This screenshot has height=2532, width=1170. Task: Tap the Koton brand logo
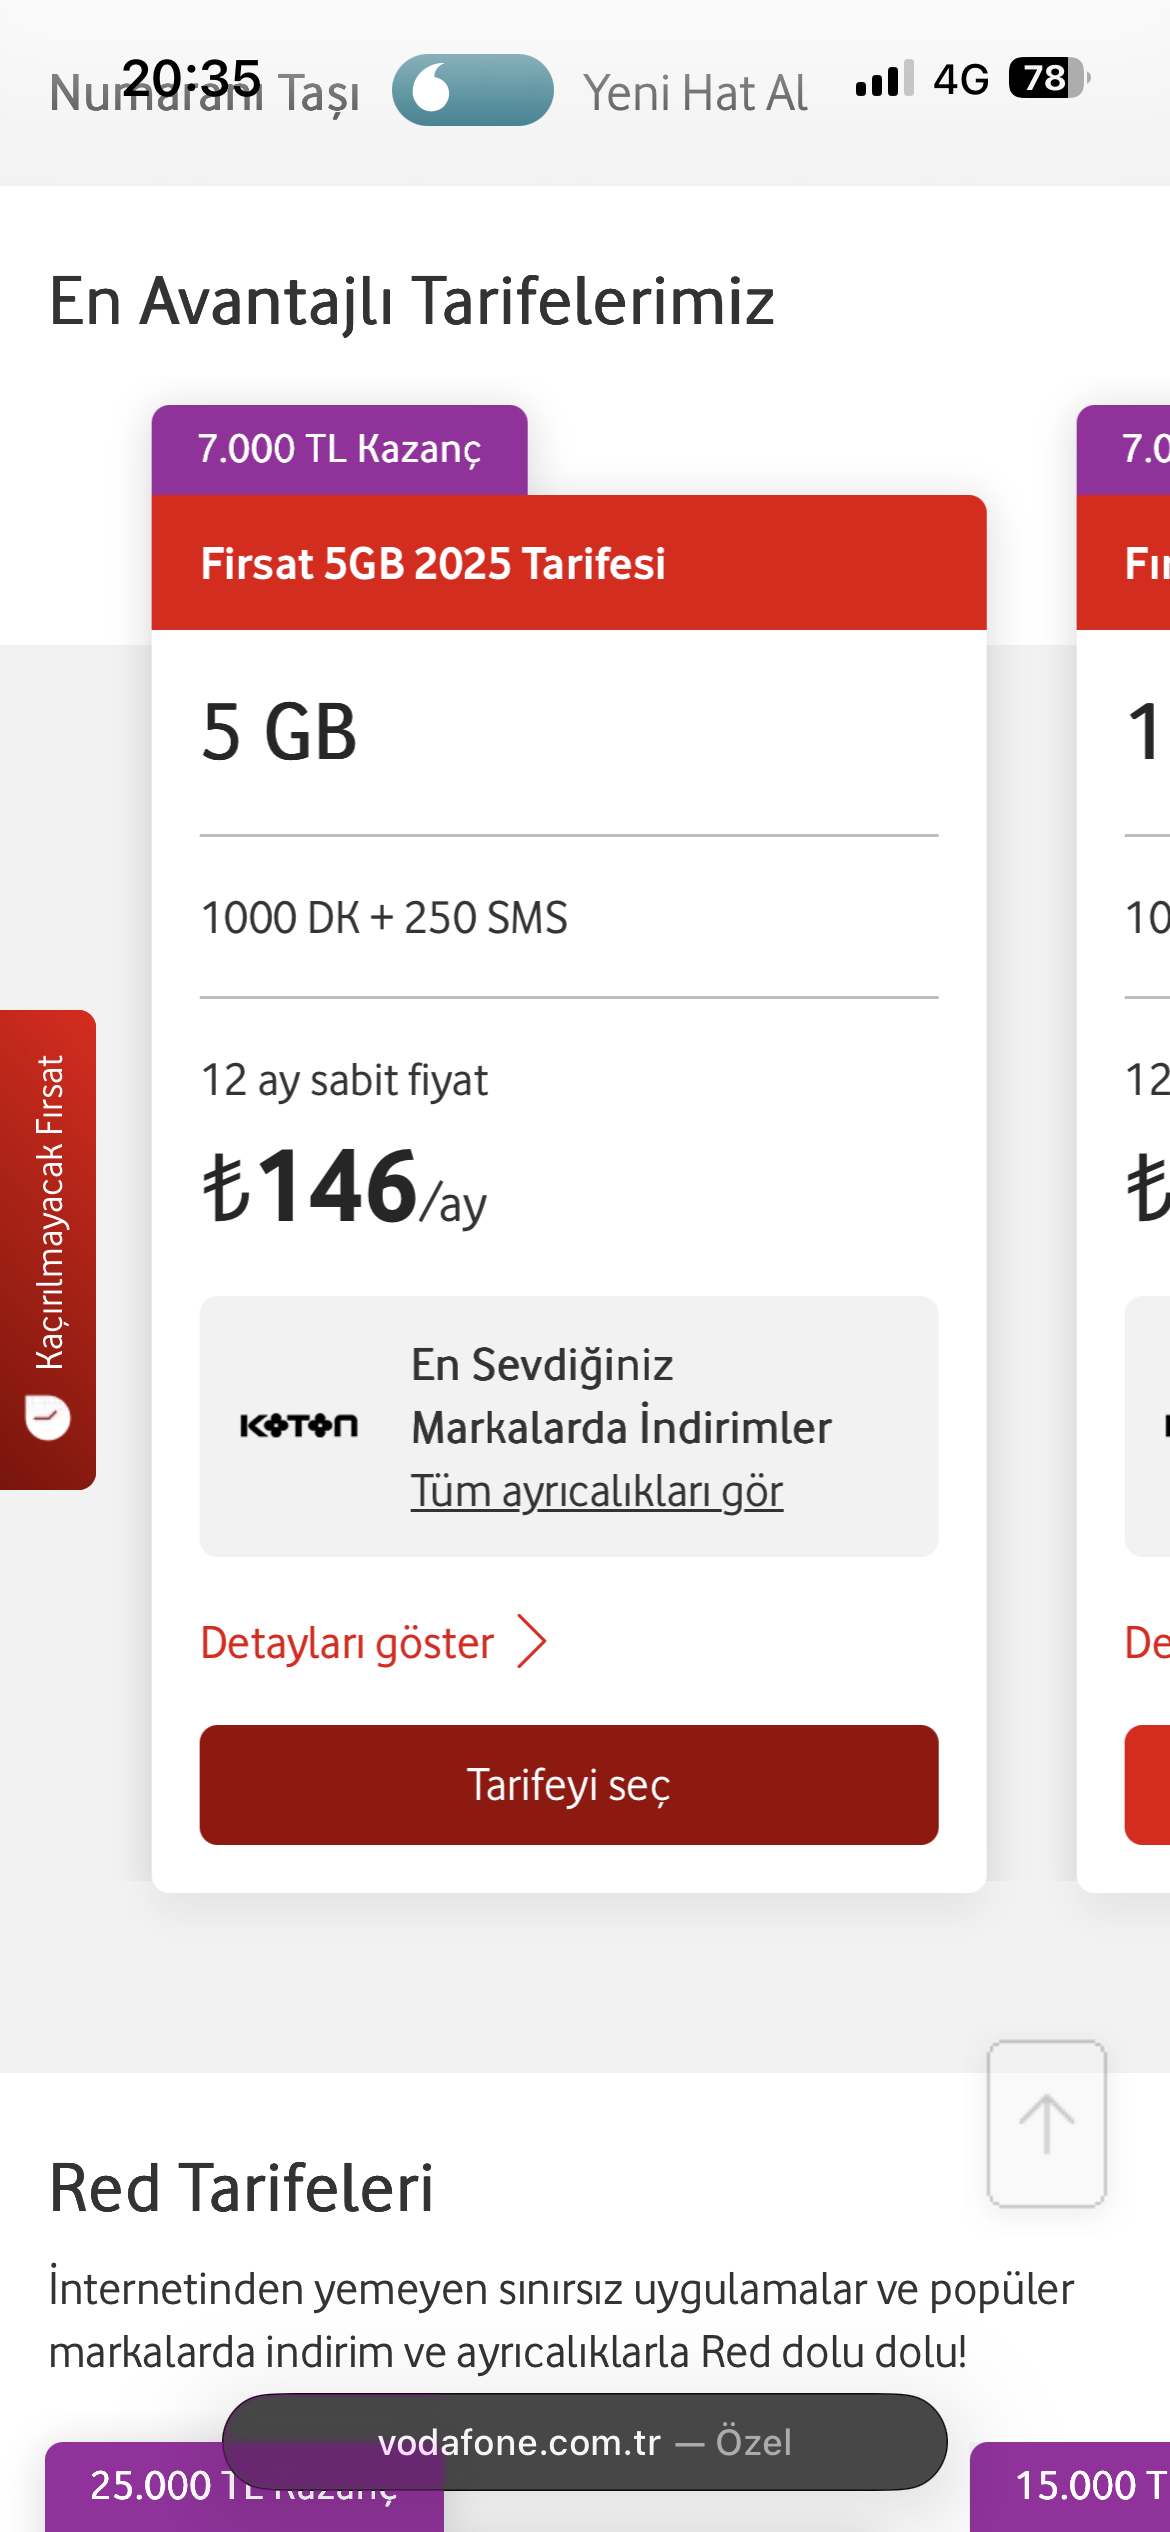pyautogui.click(x=299, y=1426)
